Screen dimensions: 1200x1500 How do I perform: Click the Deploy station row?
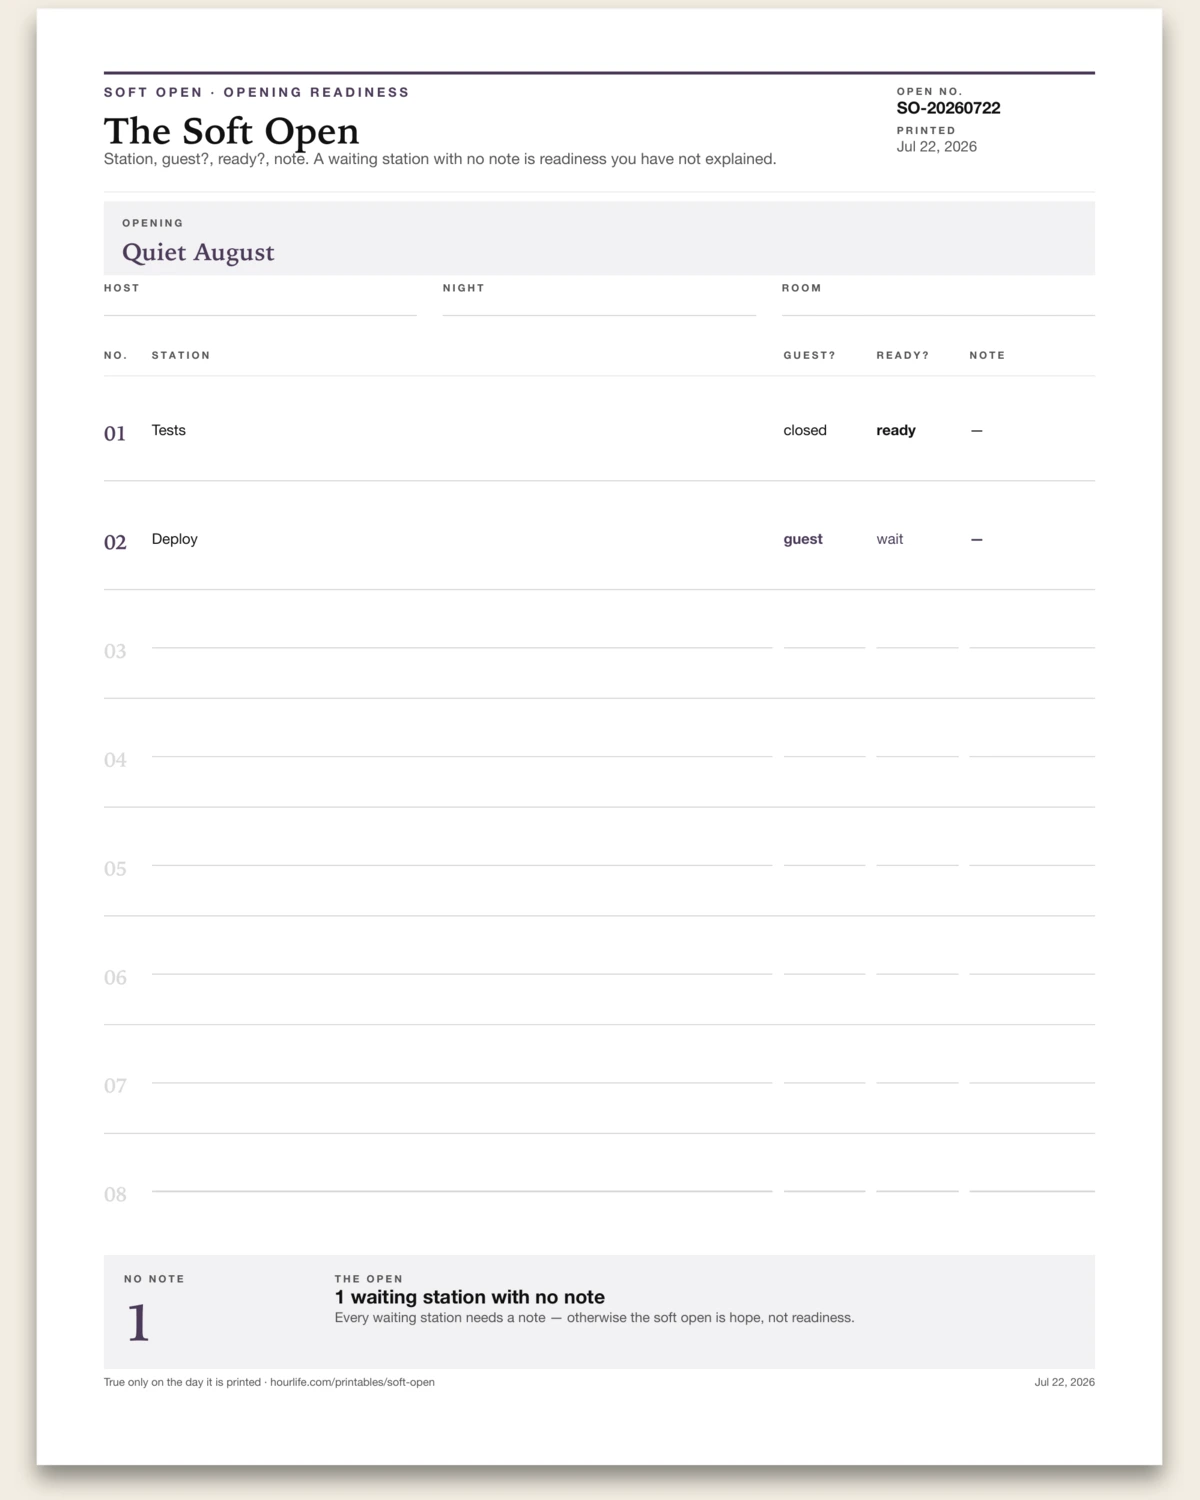click(599, 538)
